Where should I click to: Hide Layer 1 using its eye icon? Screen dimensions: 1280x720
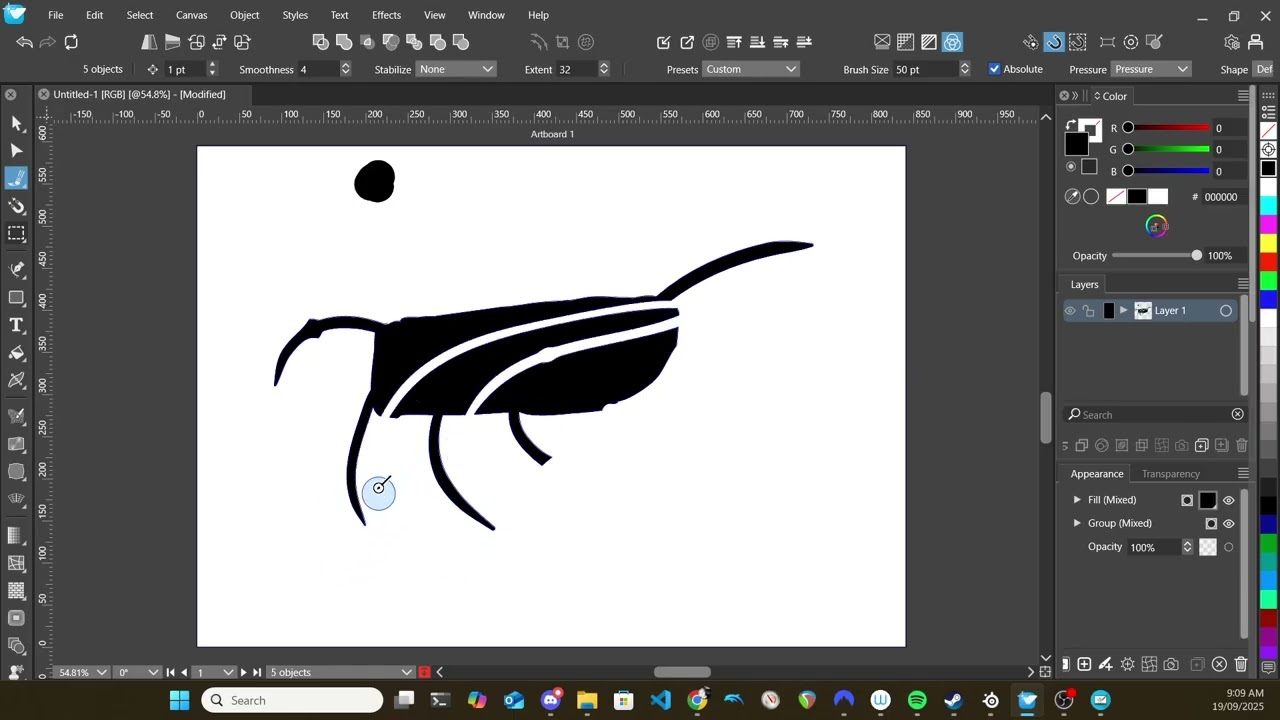coord(1070,311)
